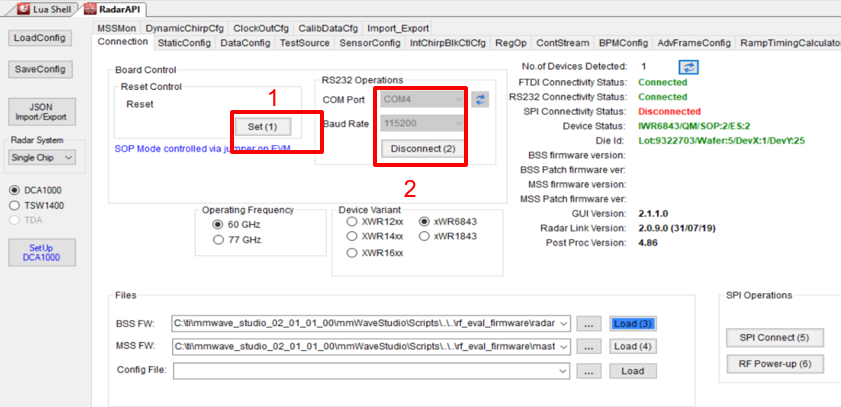Viewport: 841px width, 407px height.
Task: Select xWR6843 device variant
Action: coord(447,221)
